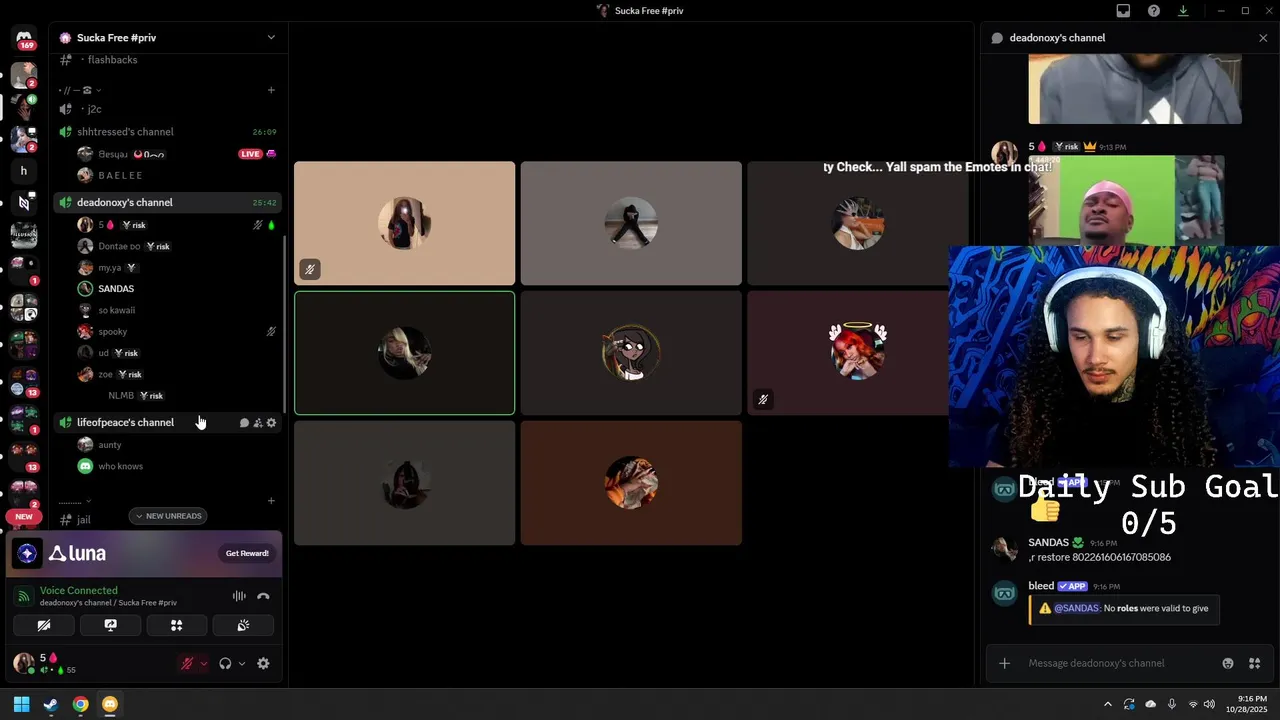This screenshot has width=1280, height=720.
Task: Start screen share from voice panel
Action: [x=110, y=625]
